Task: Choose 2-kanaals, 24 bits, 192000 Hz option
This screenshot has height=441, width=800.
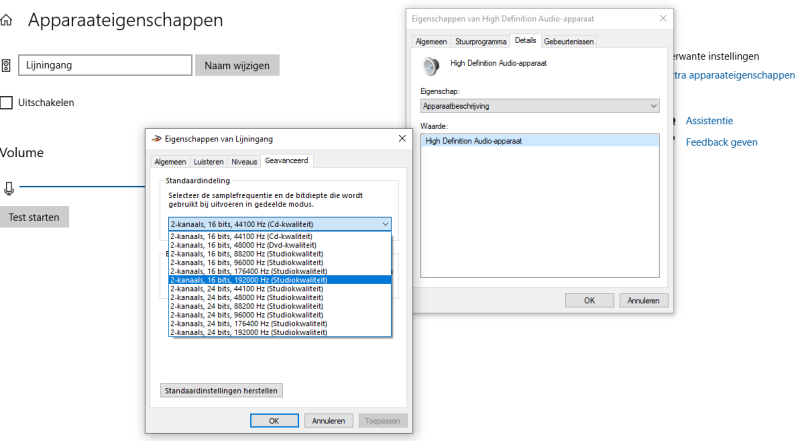Action: pos(280,332)
